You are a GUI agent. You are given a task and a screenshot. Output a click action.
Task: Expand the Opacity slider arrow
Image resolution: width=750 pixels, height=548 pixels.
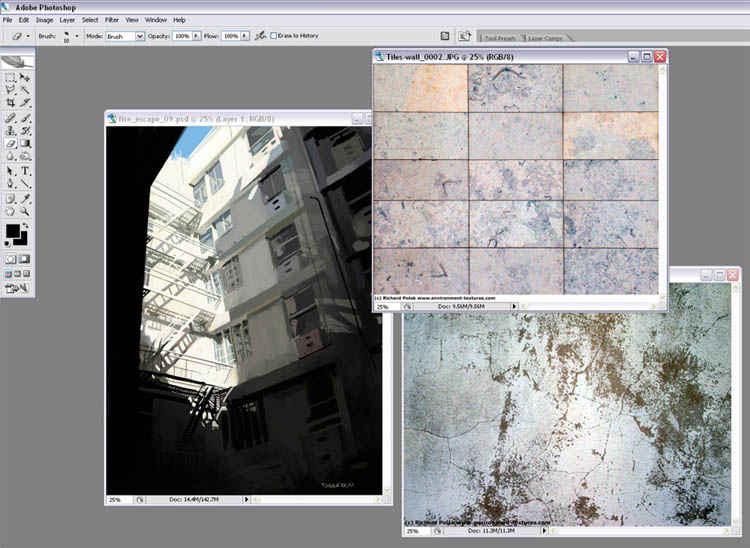pos(194,36)
